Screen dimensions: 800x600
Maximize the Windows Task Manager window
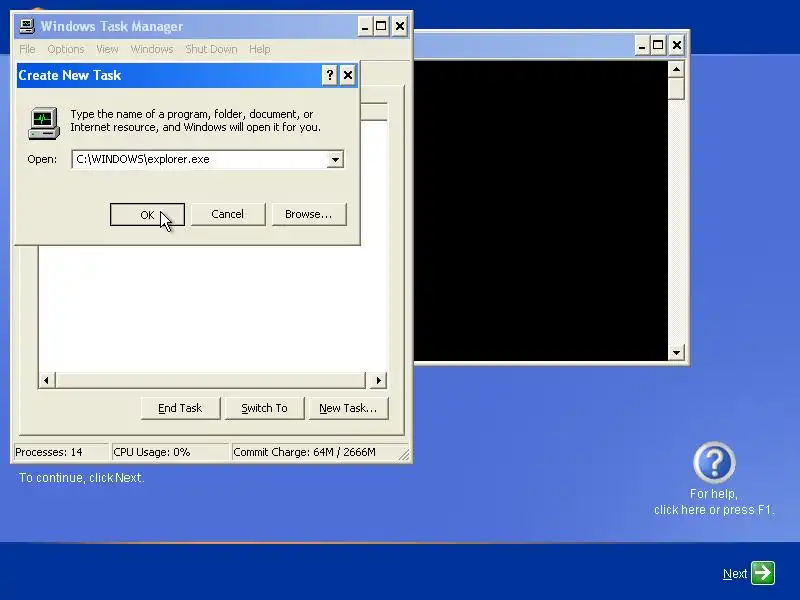coord(381,27)
